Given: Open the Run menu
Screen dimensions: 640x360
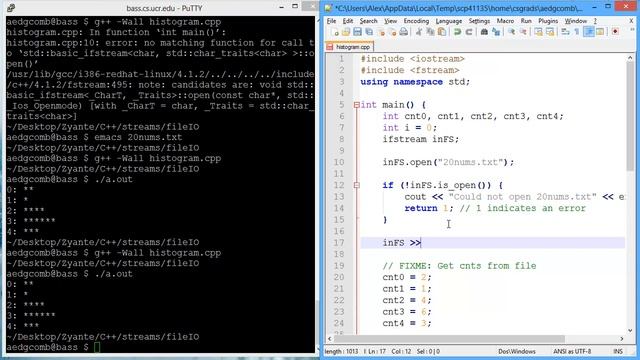Looking at the screenshot, I should [x=526, y=21].
